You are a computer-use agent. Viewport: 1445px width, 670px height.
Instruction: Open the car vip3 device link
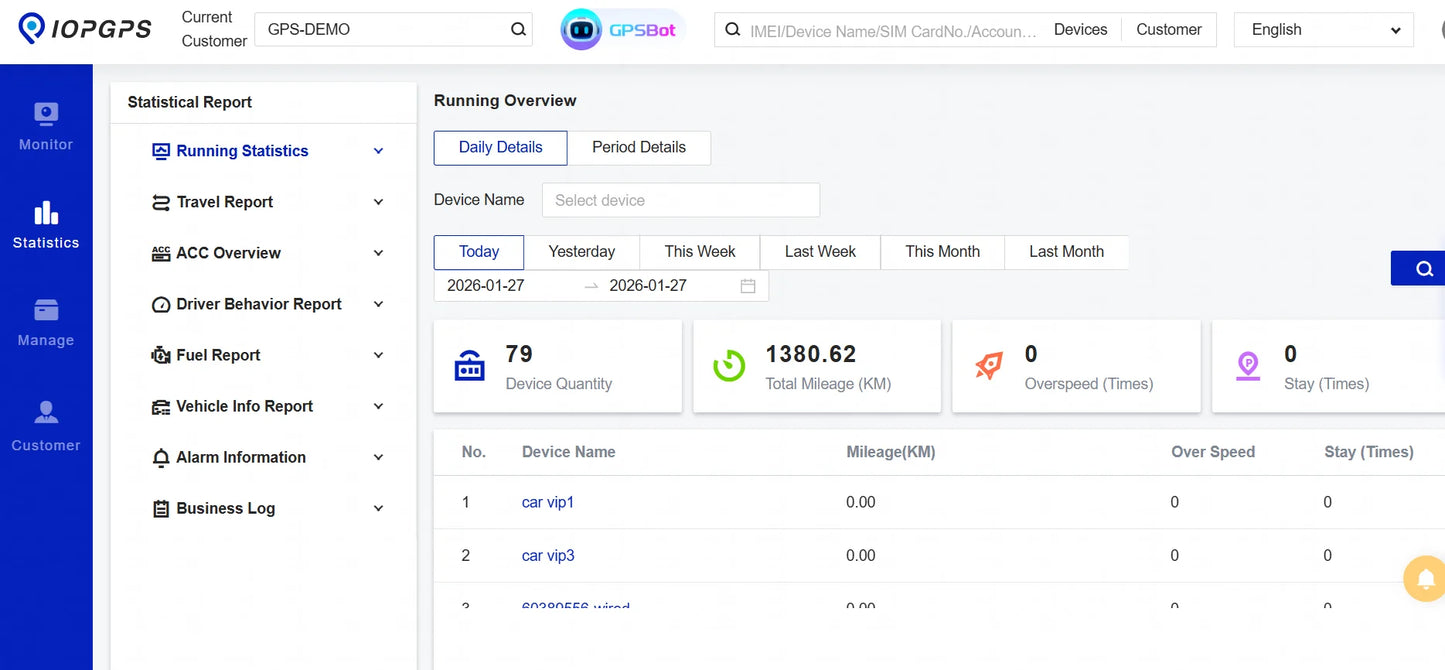548,555
